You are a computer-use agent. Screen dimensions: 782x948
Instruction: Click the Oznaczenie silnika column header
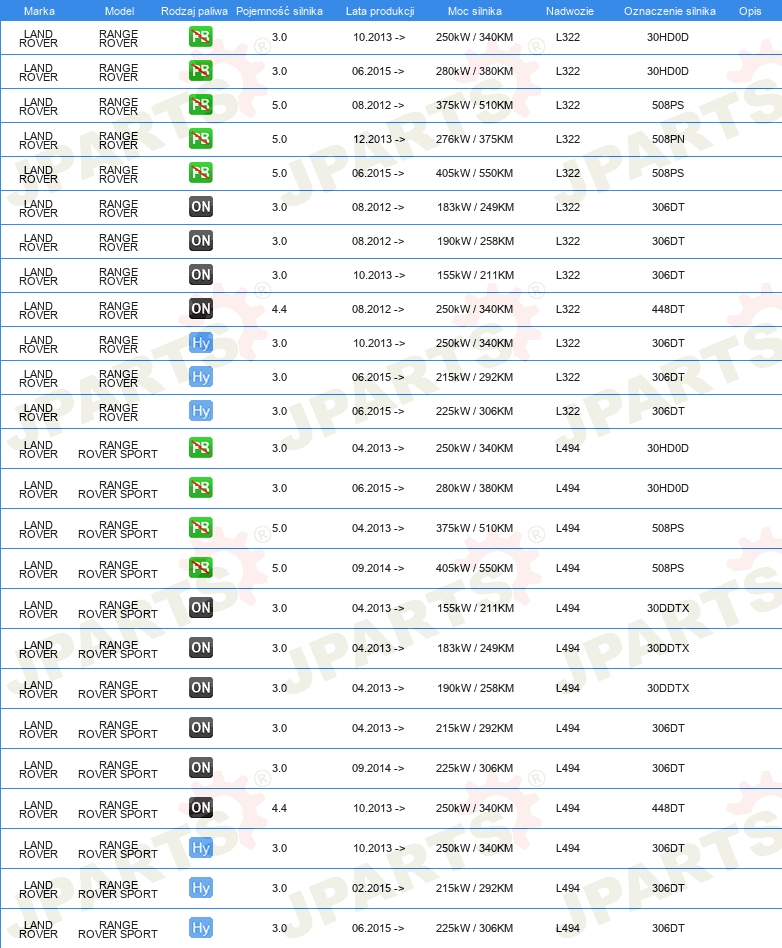(x=670, y=11)
